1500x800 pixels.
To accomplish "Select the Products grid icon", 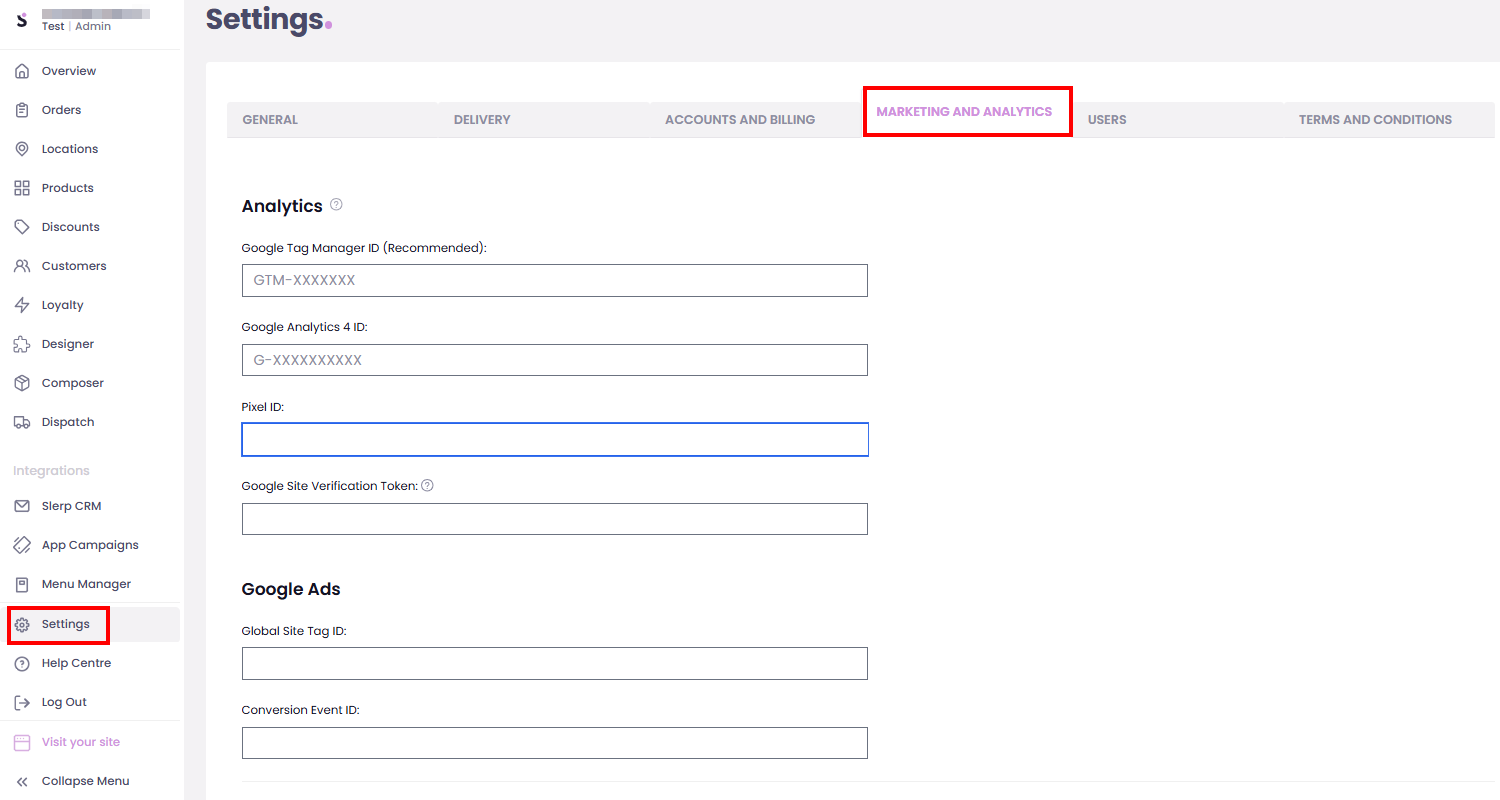I will click(x=22, y=188).
